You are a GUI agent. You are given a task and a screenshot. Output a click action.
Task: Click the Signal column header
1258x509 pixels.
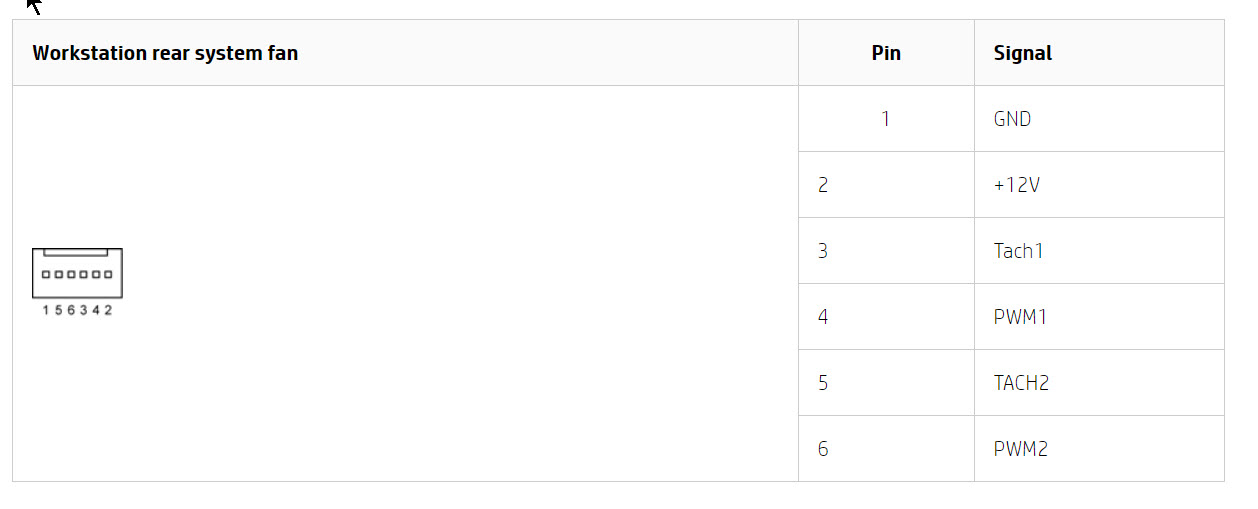[x=1022, y=53]
